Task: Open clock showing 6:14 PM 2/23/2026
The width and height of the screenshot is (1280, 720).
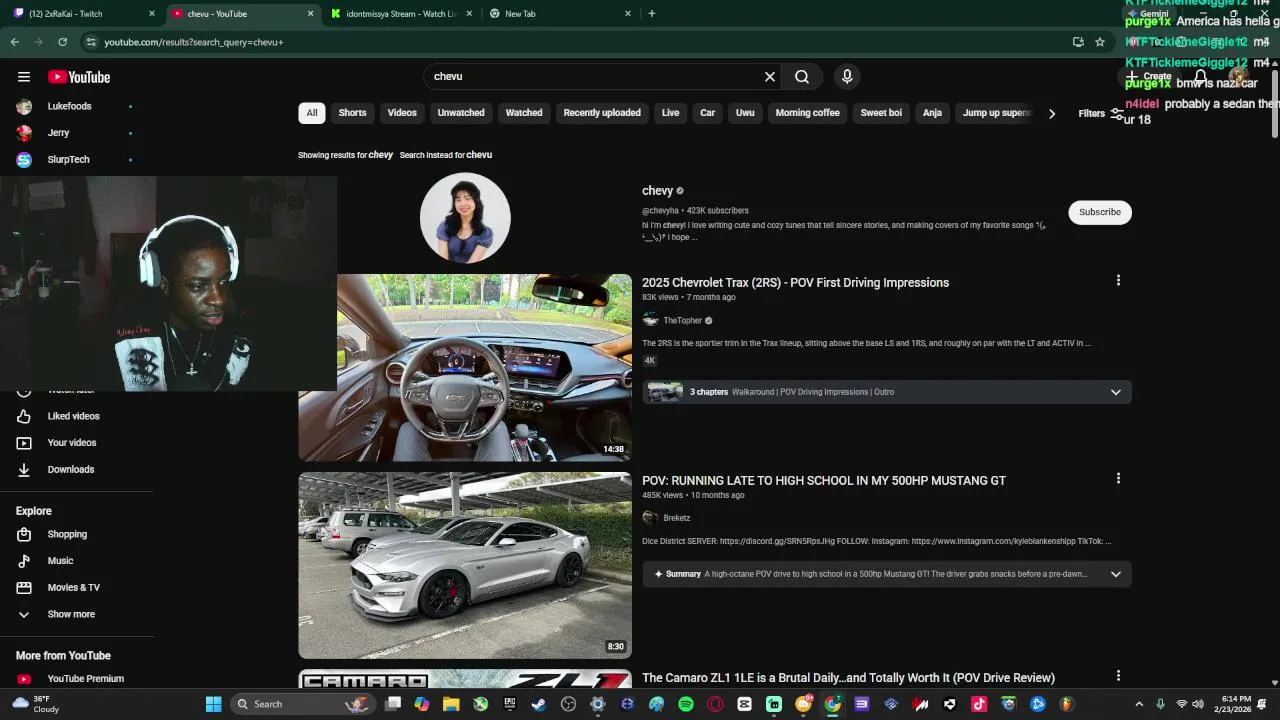Action: coord(1235,704)
